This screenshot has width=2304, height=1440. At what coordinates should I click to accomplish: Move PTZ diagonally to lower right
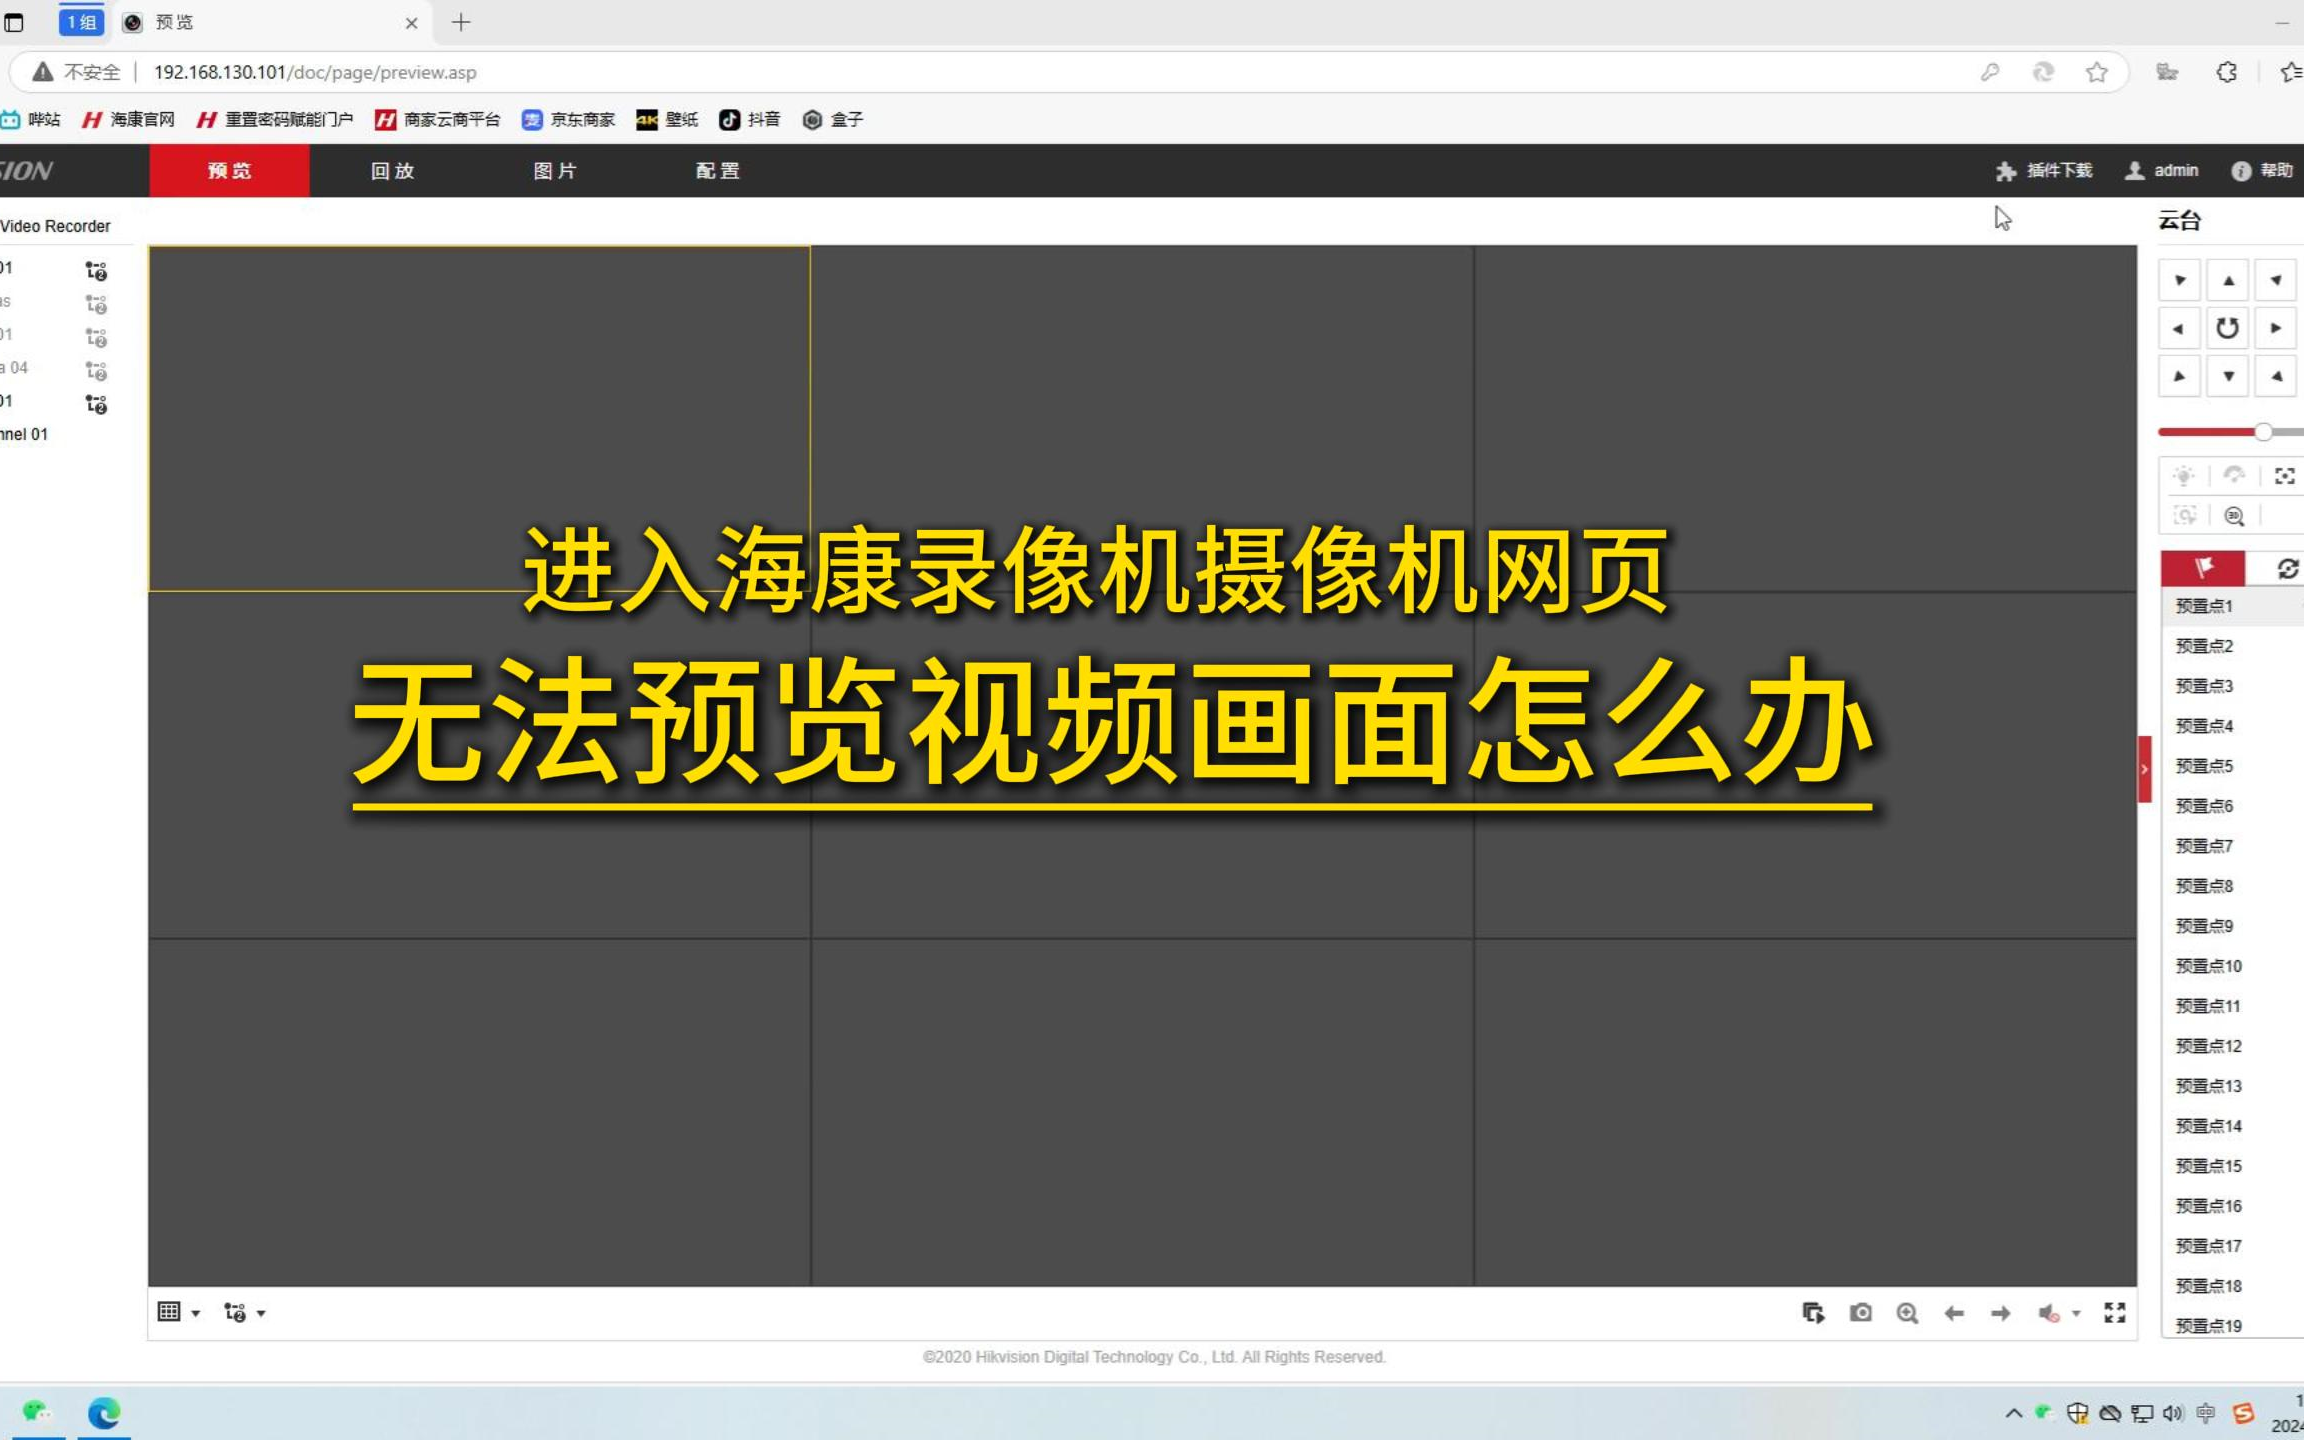coord(2276,377)
